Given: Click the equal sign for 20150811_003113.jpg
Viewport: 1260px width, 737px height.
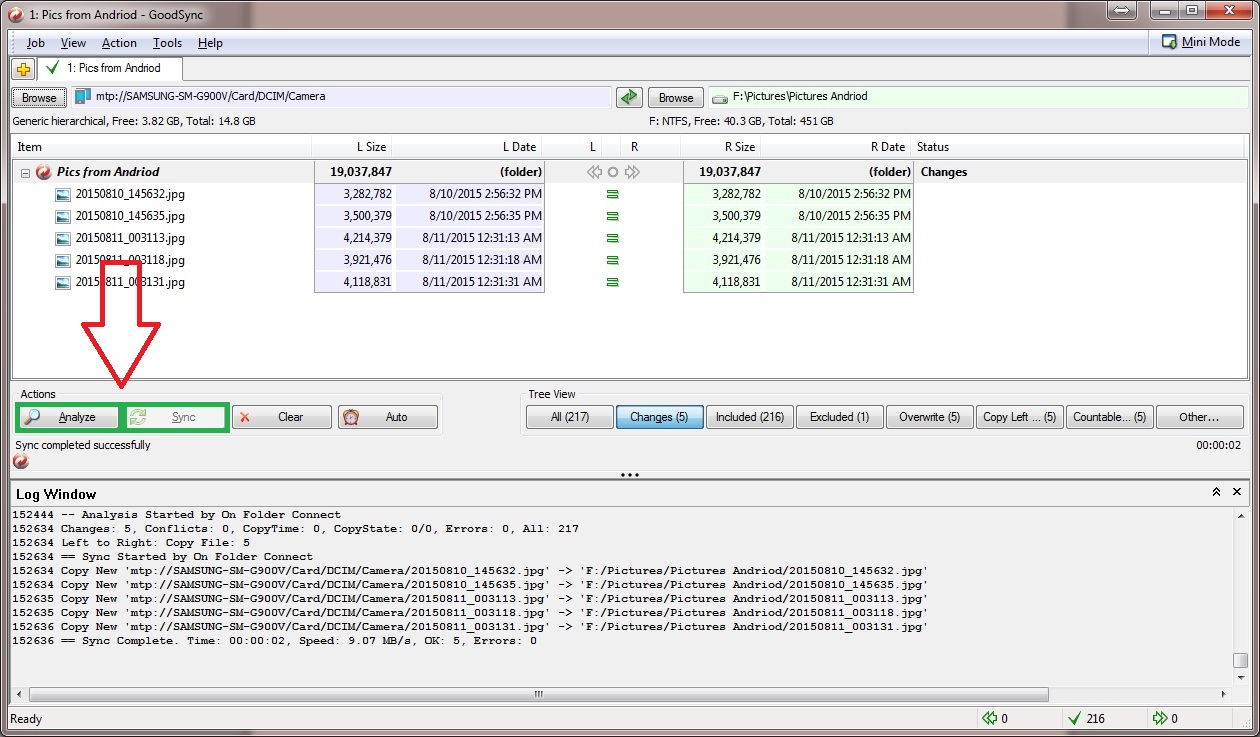Looking at the screenshot, I should click(x=613, y=238).
